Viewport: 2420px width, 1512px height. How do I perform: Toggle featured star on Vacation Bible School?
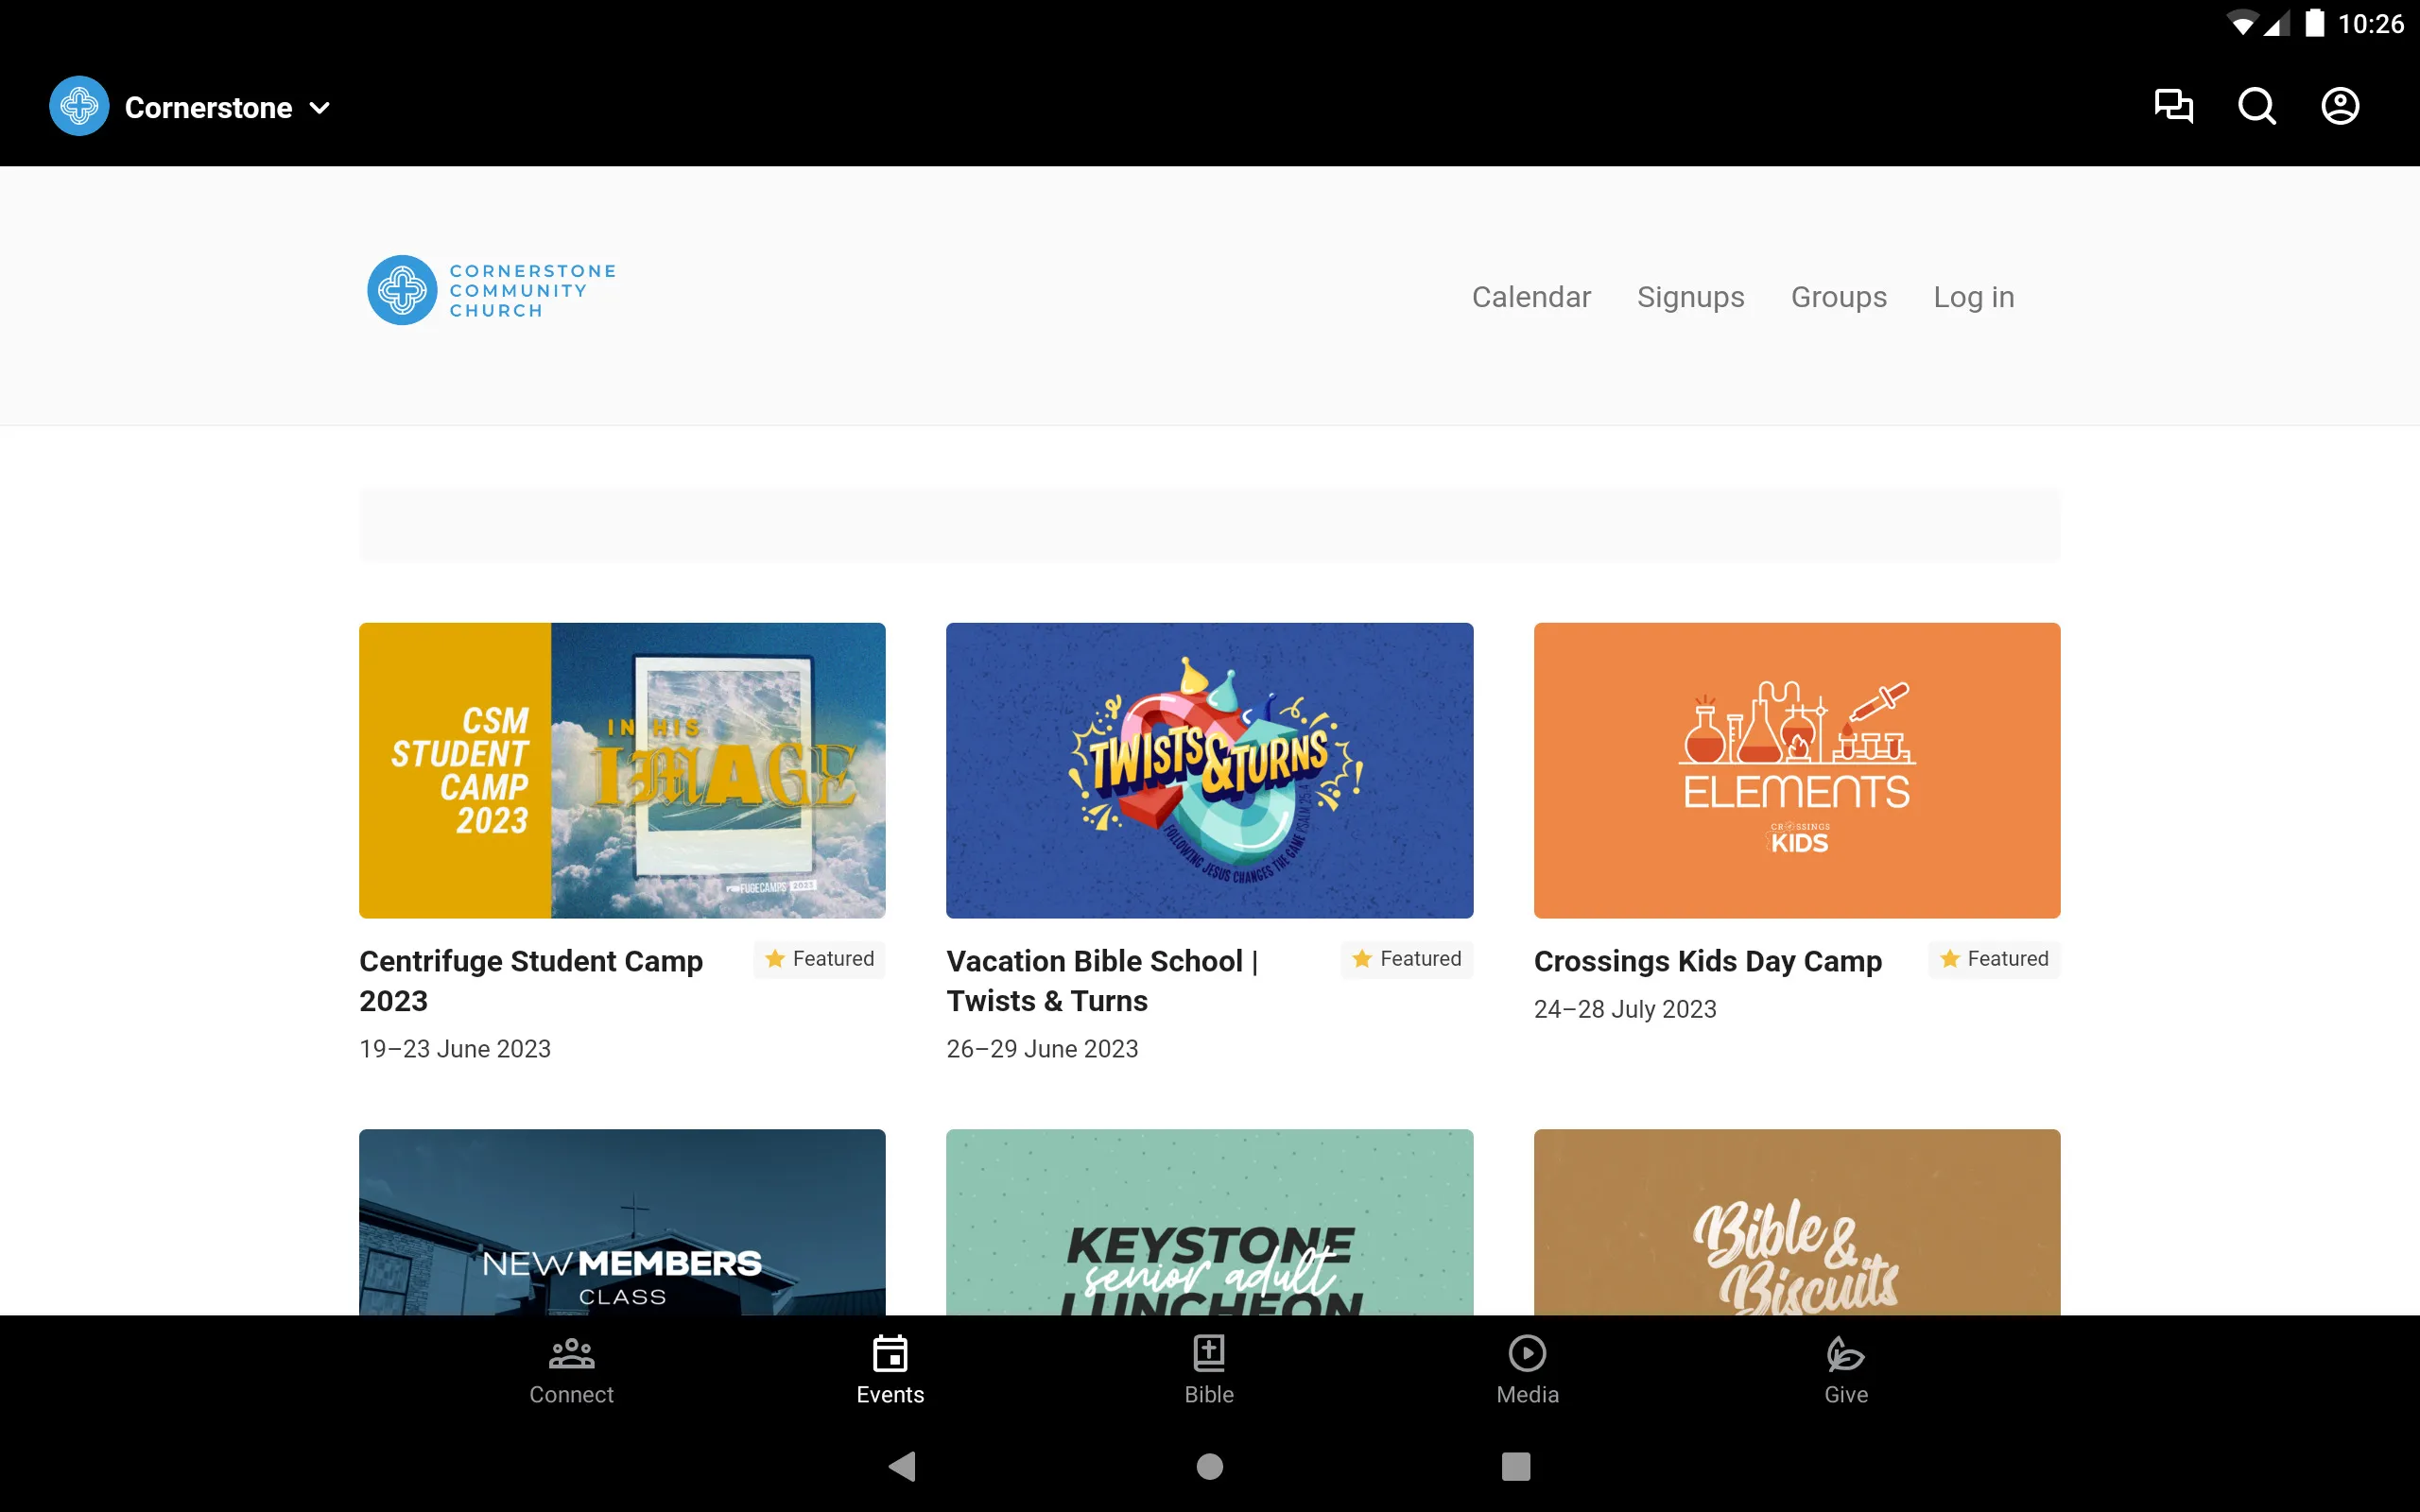pyautogui.click(x=1360, y=958)
